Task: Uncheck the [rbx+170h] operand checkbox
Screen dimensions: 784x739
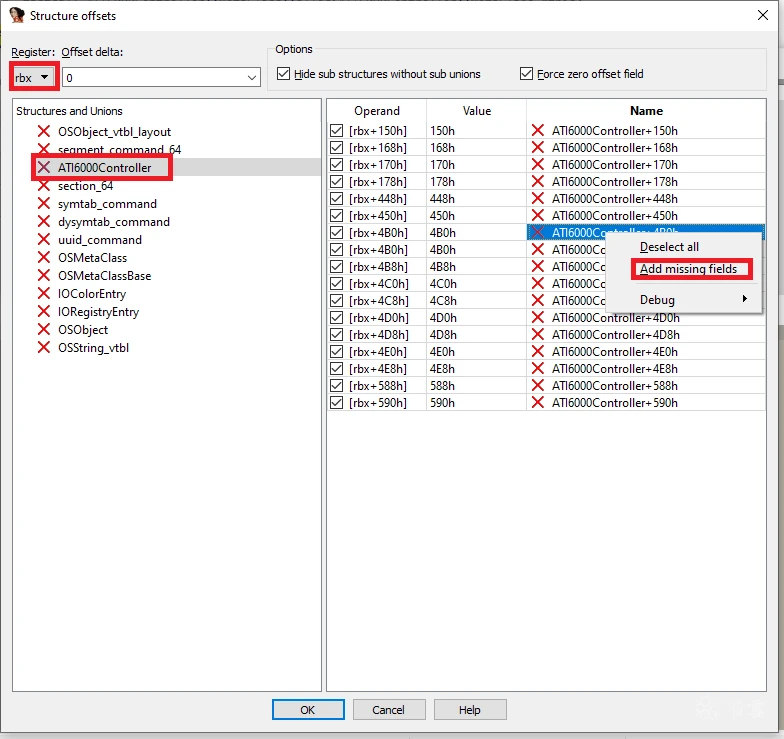Action: click(336, 164)
